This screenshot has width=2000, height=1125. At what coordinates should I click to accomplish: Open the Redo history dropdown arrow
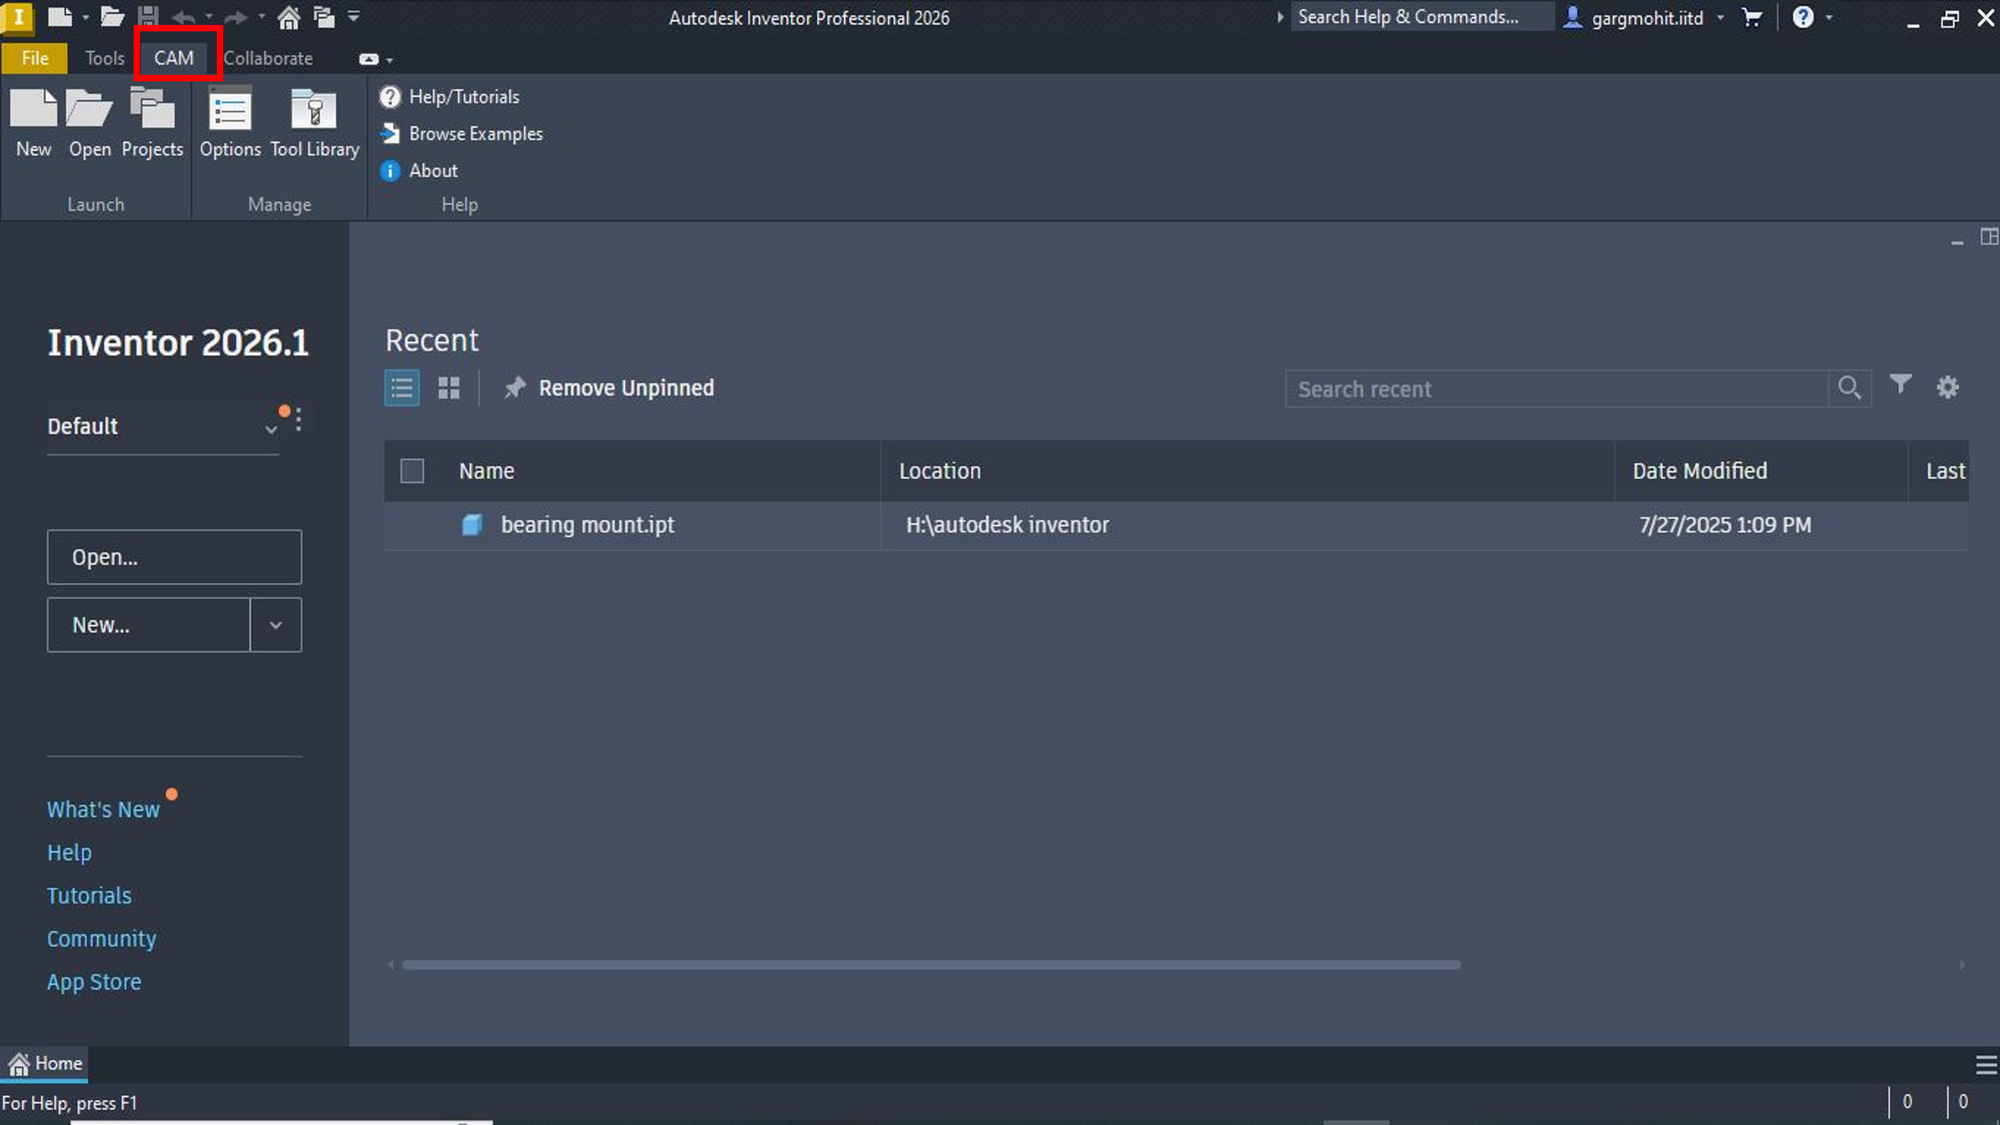[262, 17]
